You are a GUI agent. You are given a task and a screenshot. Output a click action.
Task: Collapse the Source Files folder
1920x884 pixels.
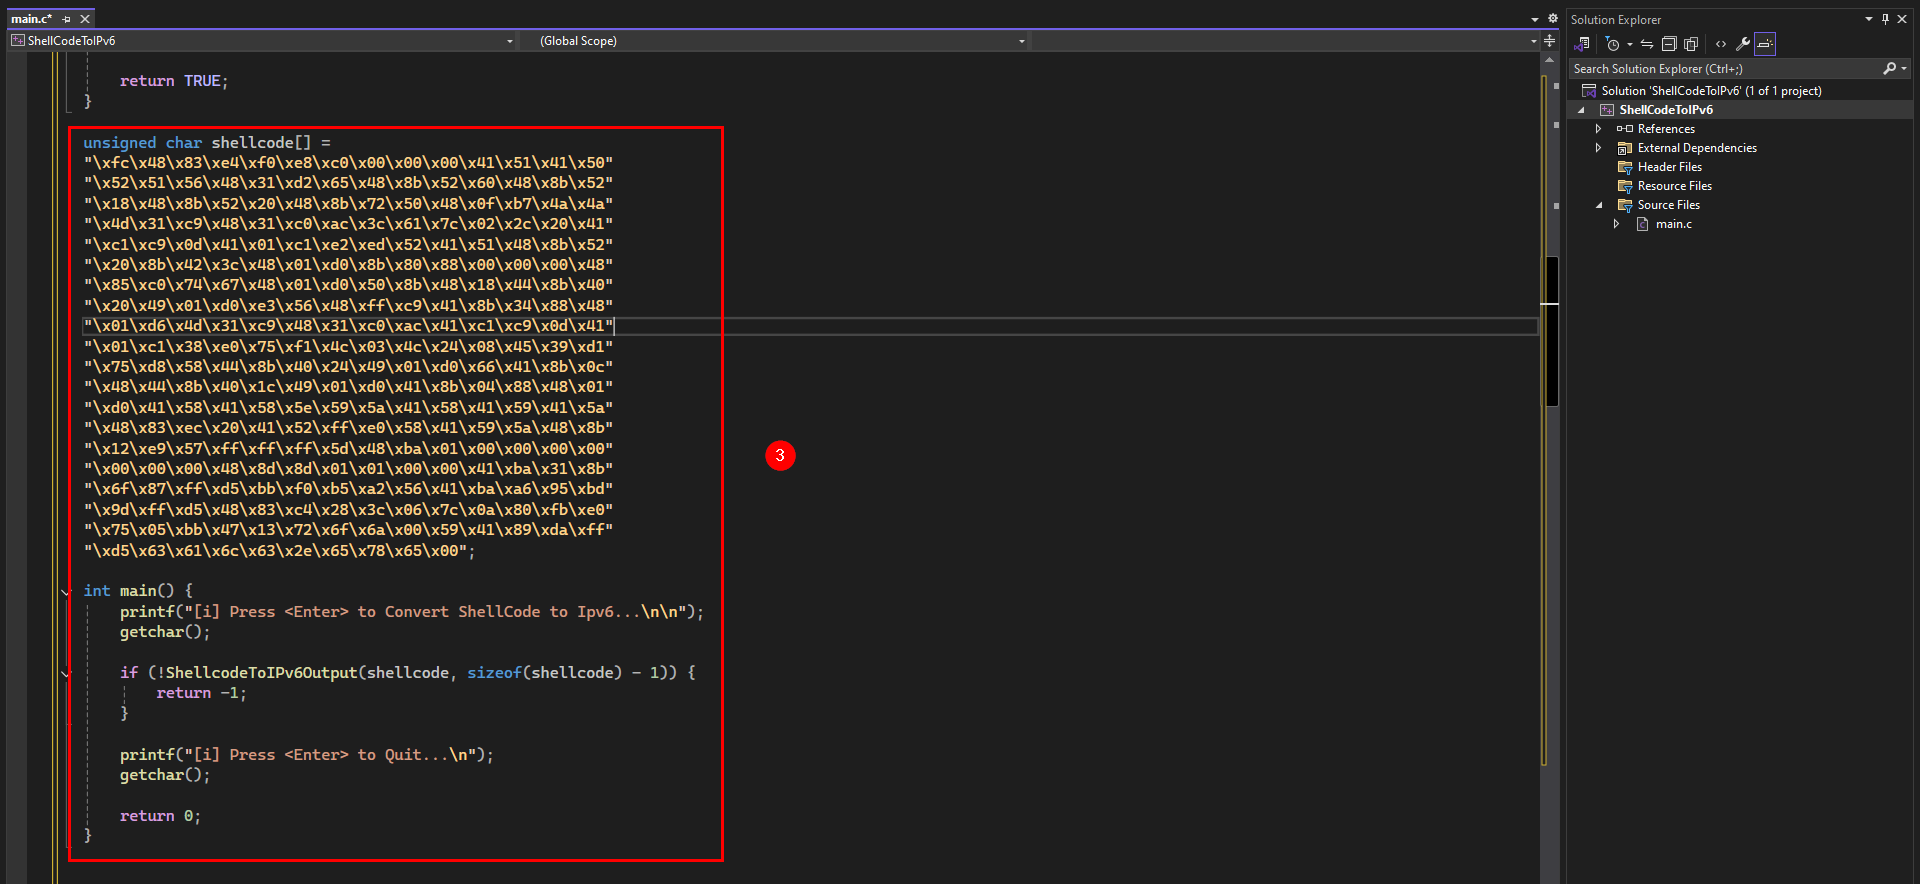click(x=1598, y=205)
